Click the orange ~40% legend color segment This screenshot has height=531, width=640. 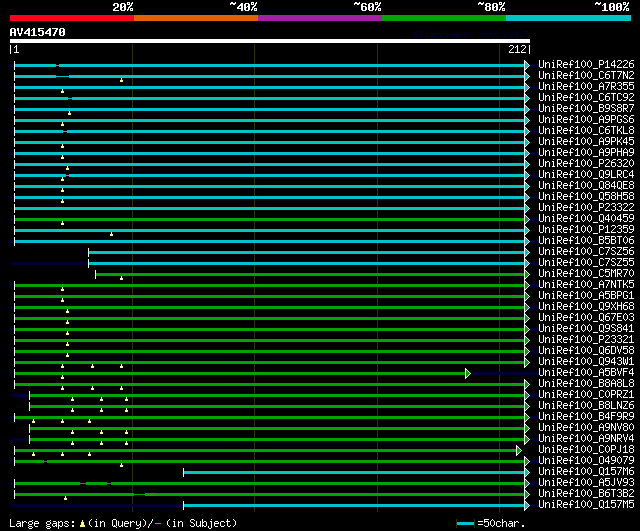(196, 18)
